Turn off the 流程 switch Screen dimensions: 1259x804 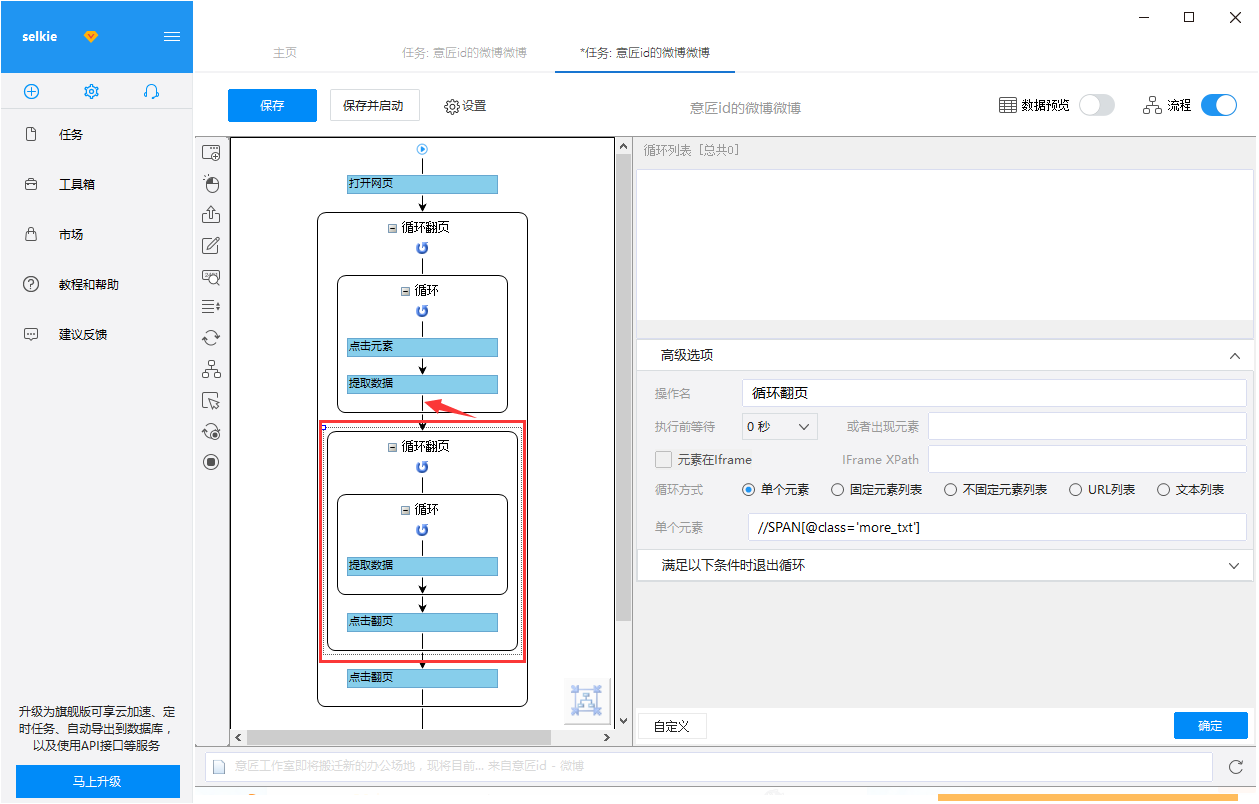tap(1218, 105)
